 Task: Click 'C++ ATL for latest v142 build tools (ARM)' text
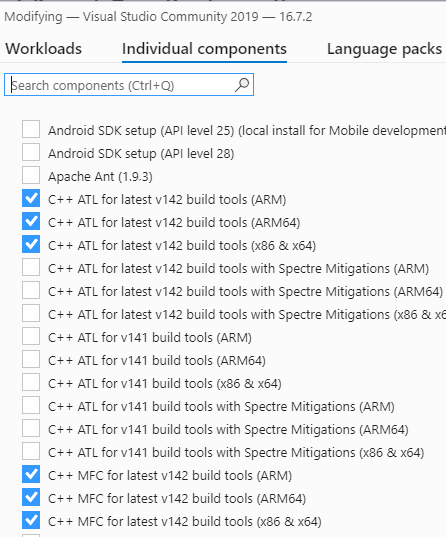[167, 200]
